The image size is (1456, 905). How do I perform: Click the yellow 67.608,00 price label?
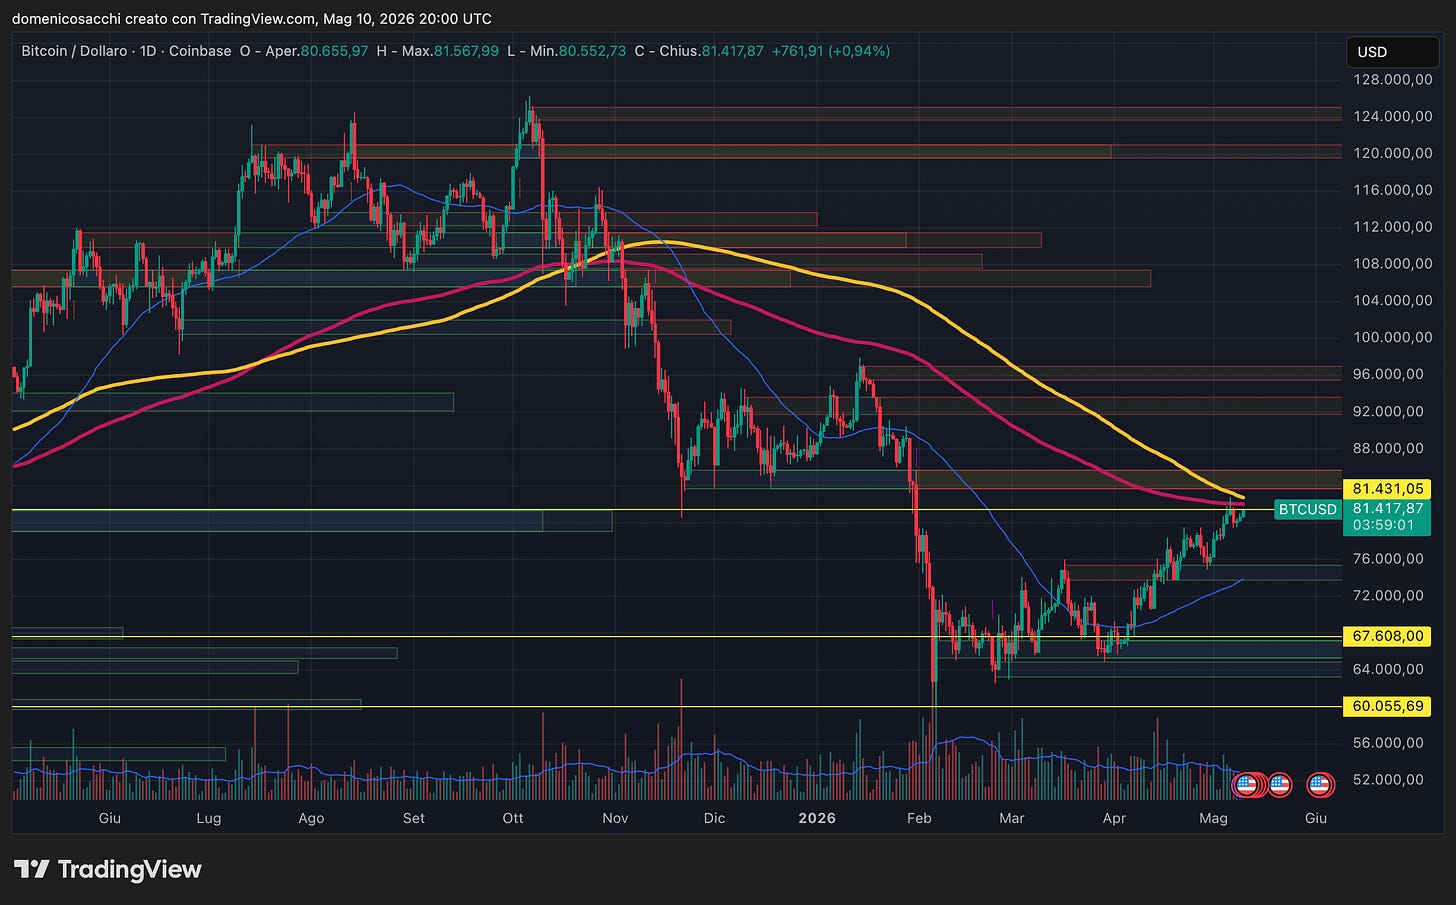point(1388,636)
